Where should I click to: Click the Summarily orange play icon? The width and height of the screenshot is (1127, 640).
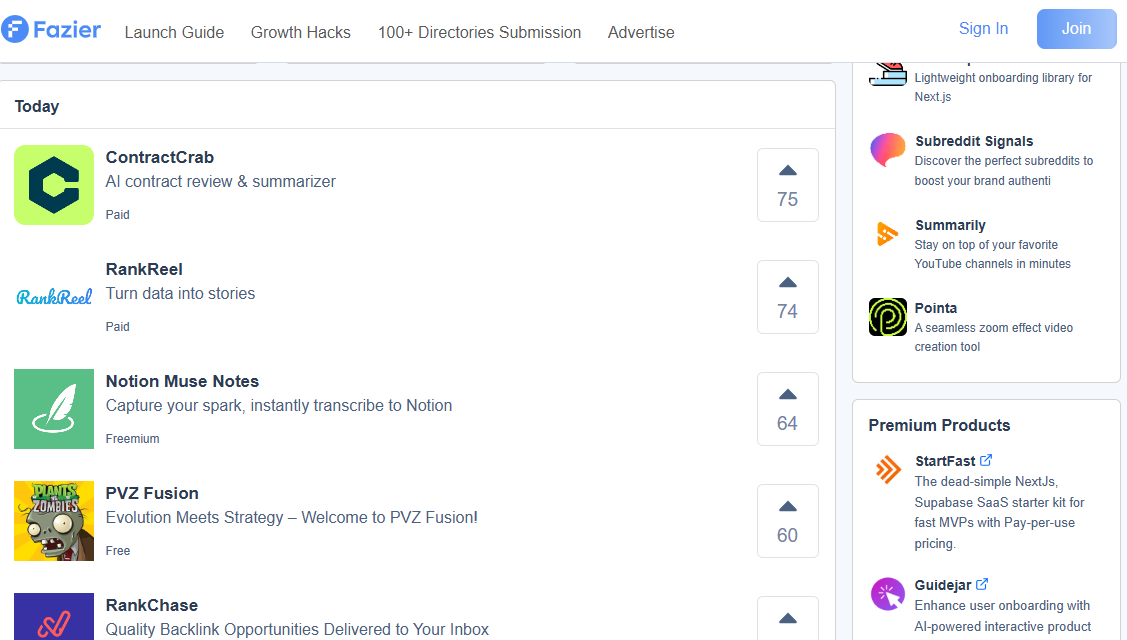pyautogui.click(x=888, y=234)
